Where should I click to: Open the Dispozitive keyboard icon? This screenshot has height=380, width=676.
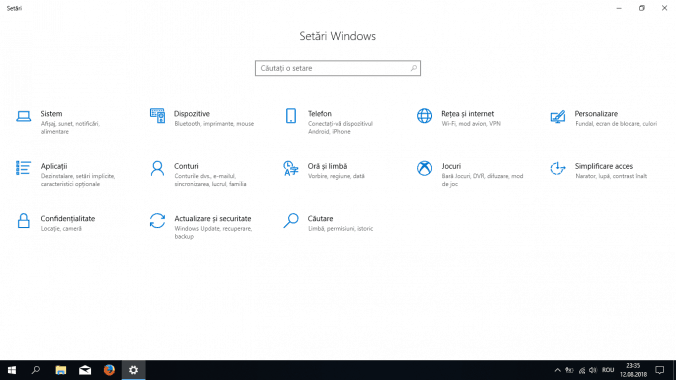[157, 116]
